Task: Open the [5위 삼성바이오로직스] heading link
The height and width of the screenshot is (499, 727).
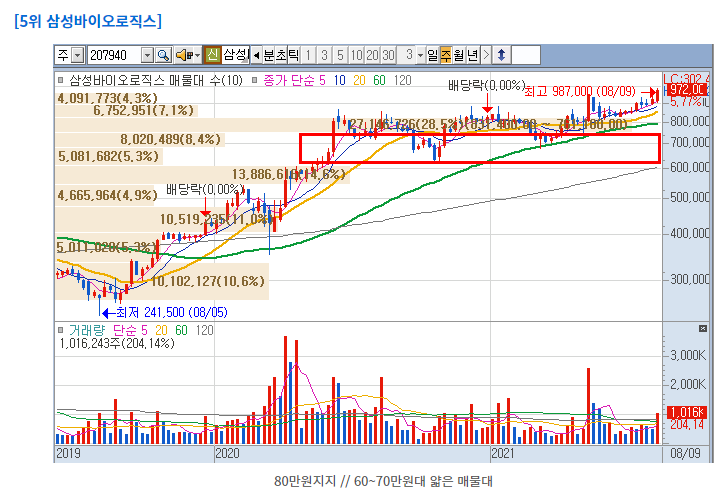Action: click(x=88, y=21)
